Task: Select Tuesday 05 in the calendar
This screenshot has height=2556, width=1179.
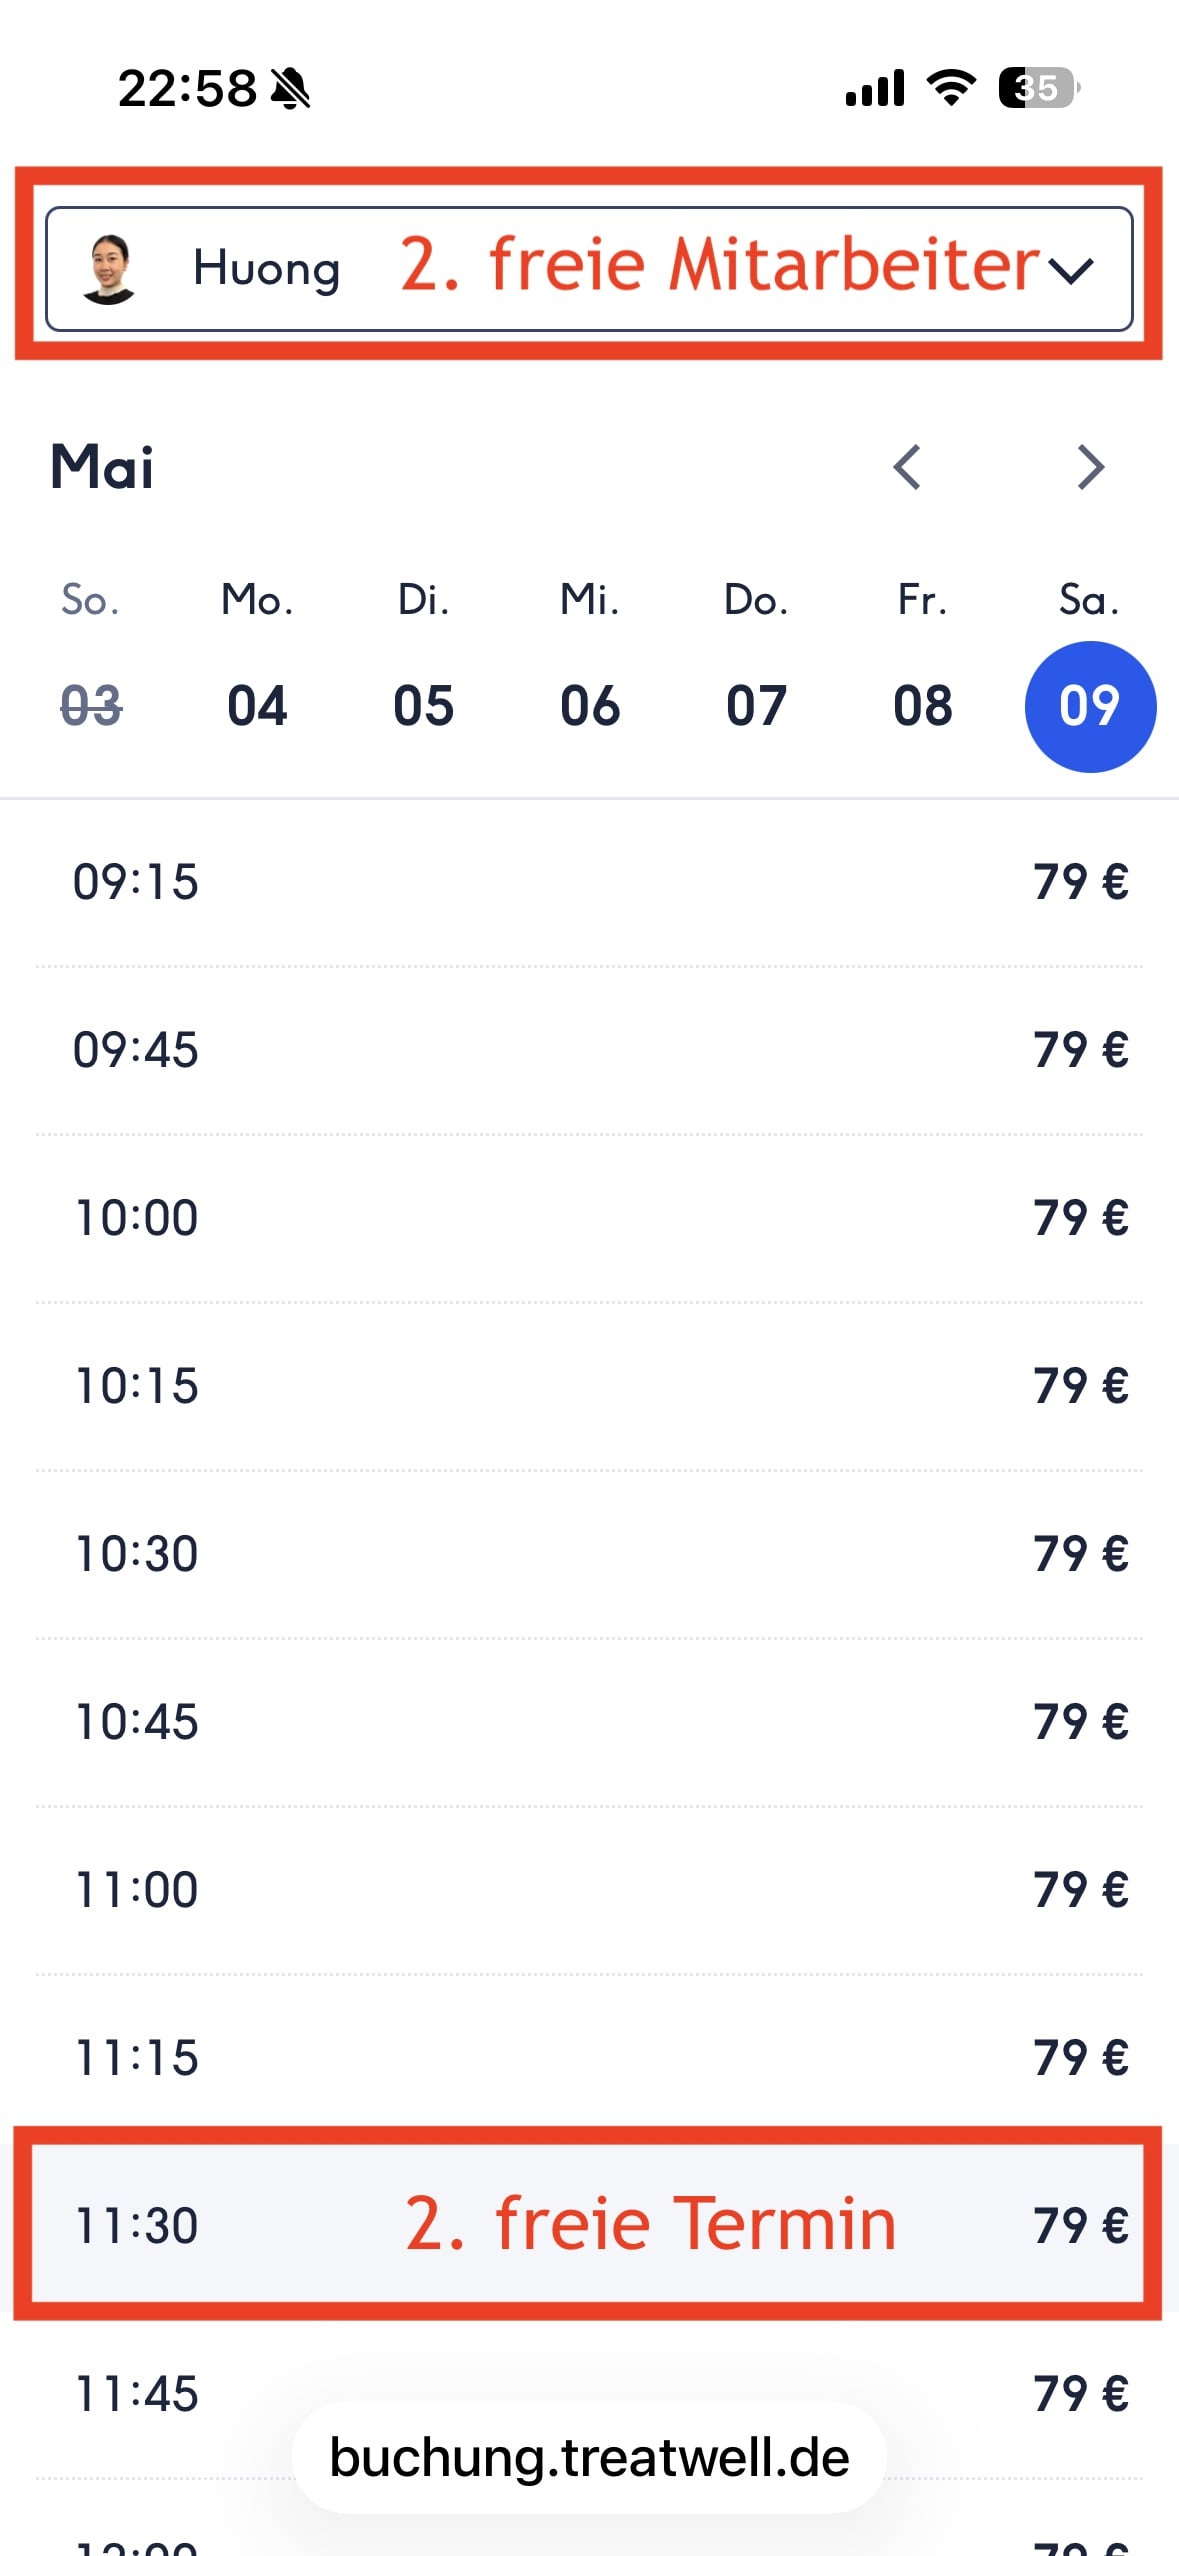Action: (x=423, y=706)
